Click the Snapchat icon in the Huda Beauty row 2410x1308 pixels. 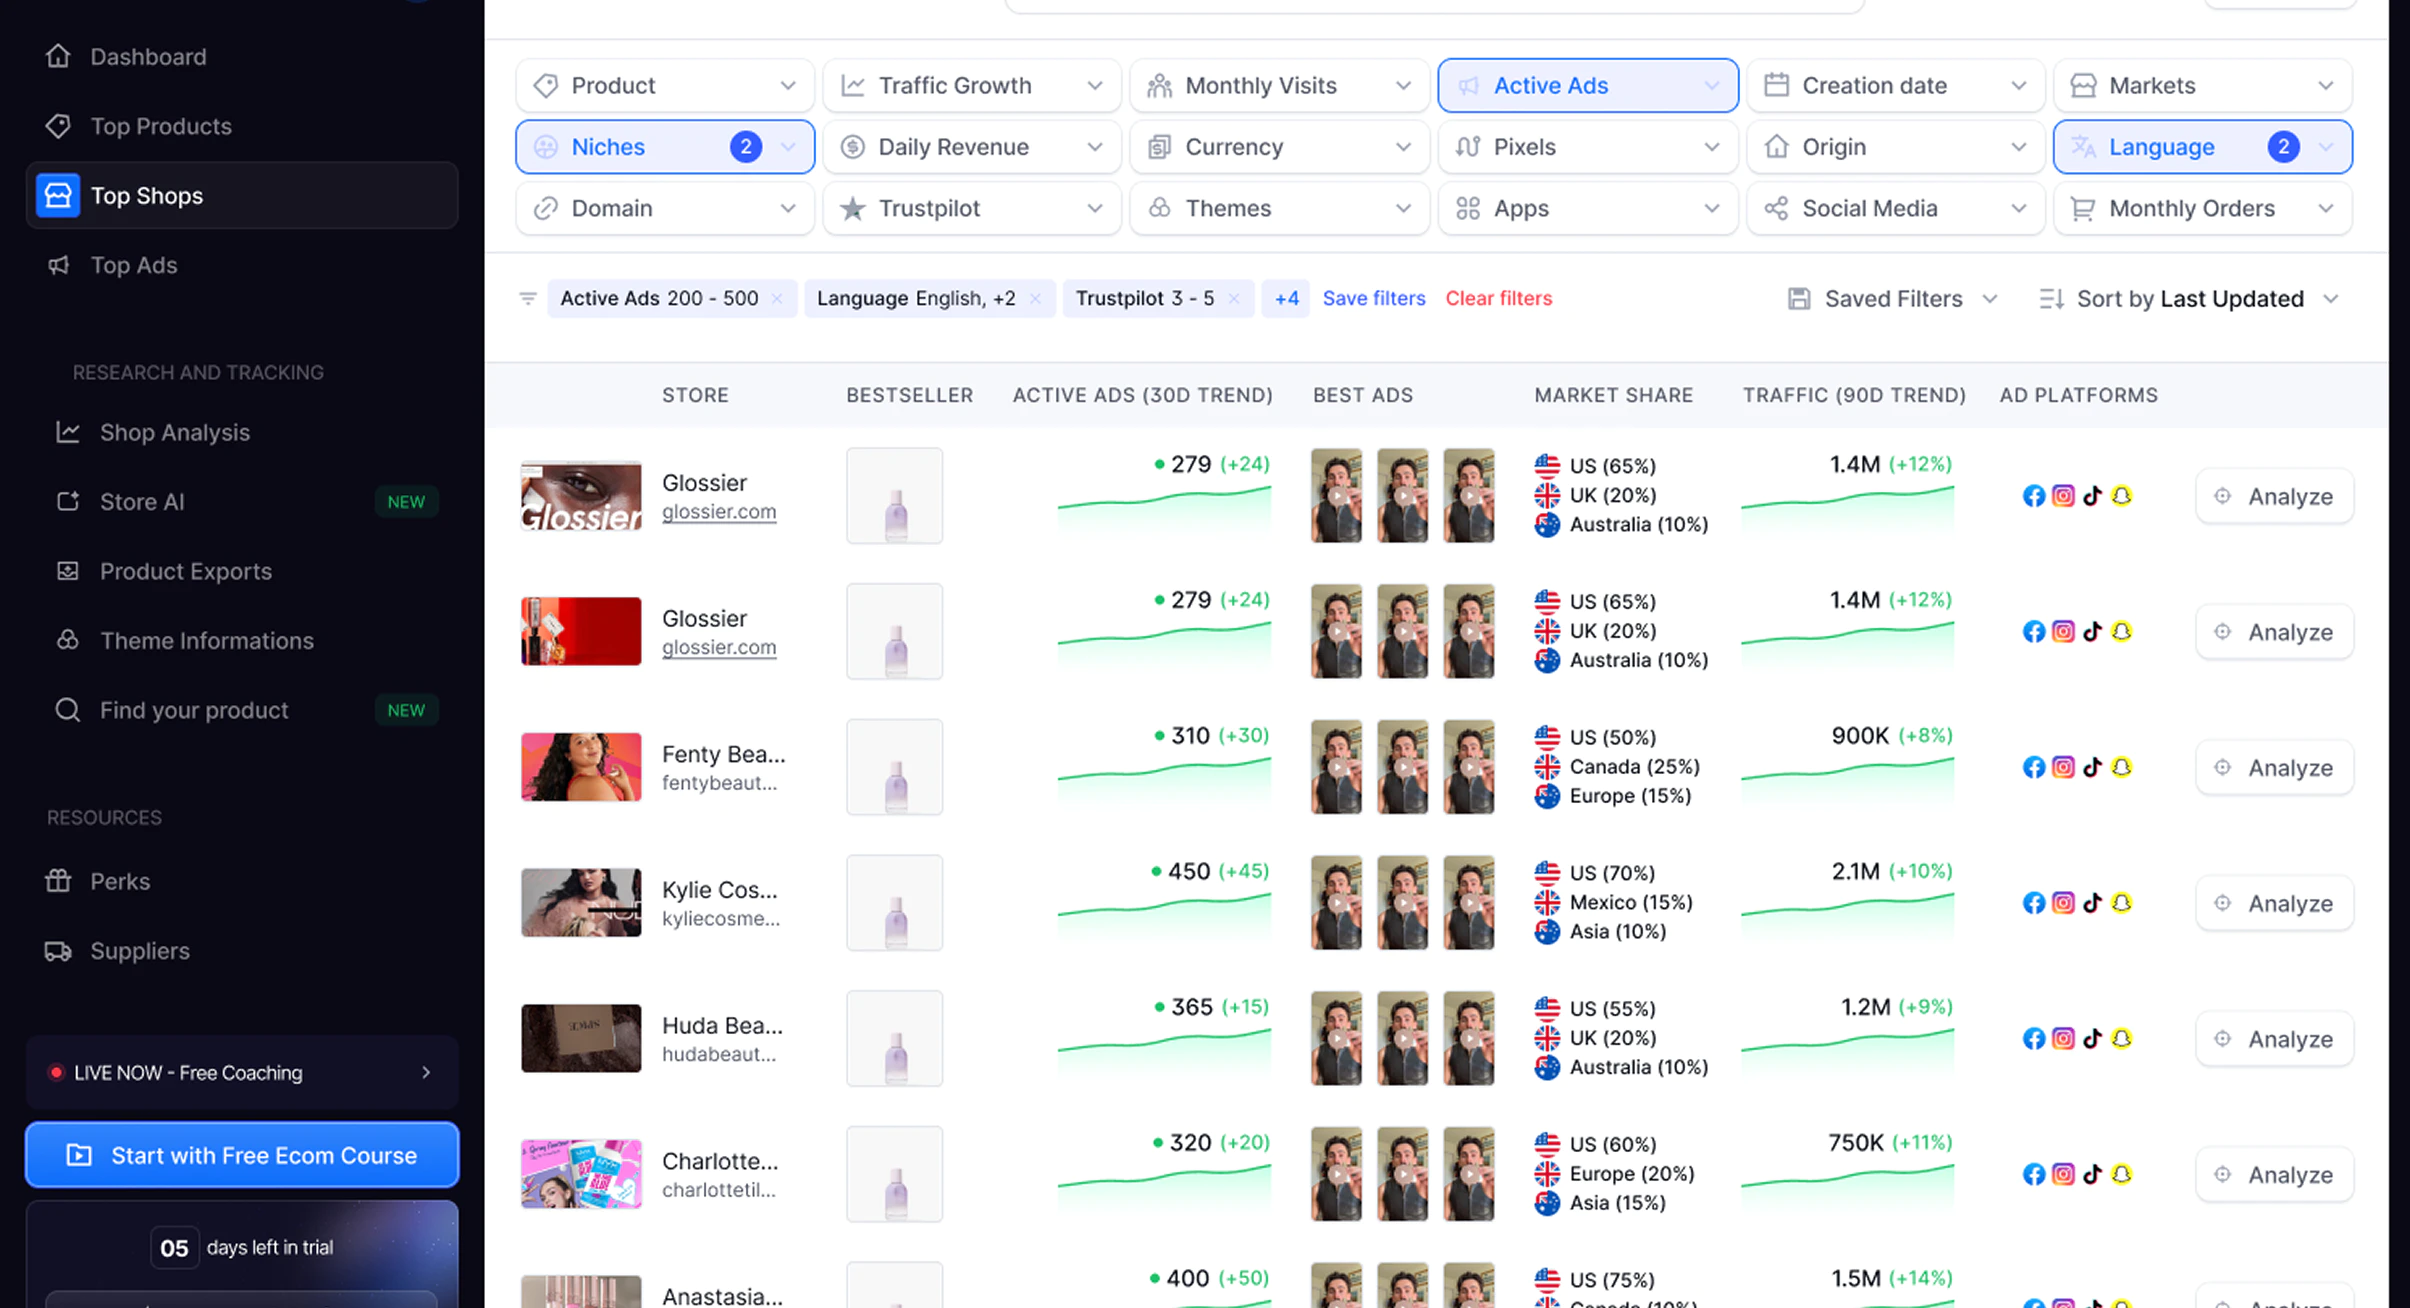click(2121, 1038)
